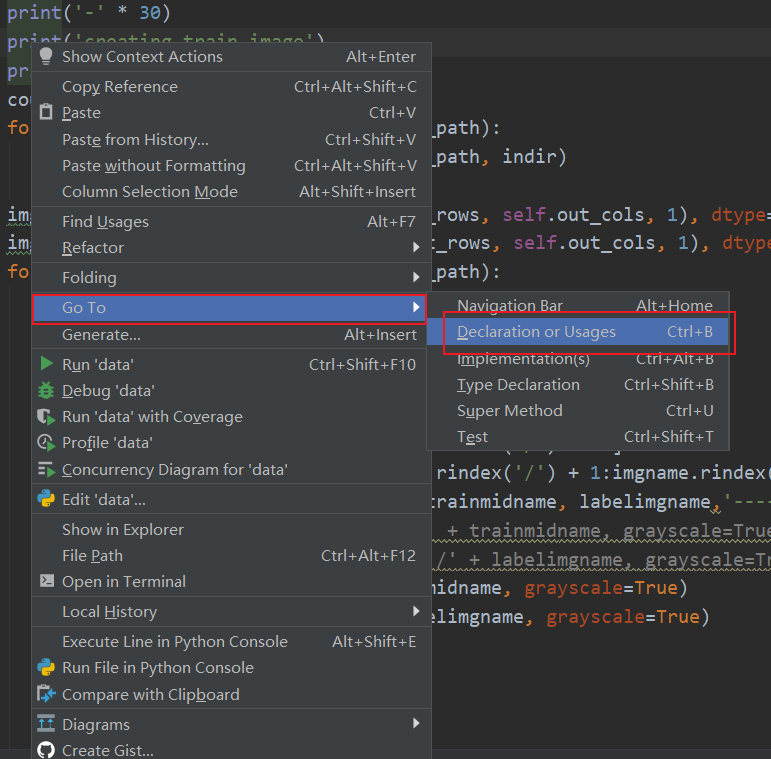This screenshot has height=759, width=771.
Task: Expand the Refactor submenu arrow
Action: pos(416,247)
